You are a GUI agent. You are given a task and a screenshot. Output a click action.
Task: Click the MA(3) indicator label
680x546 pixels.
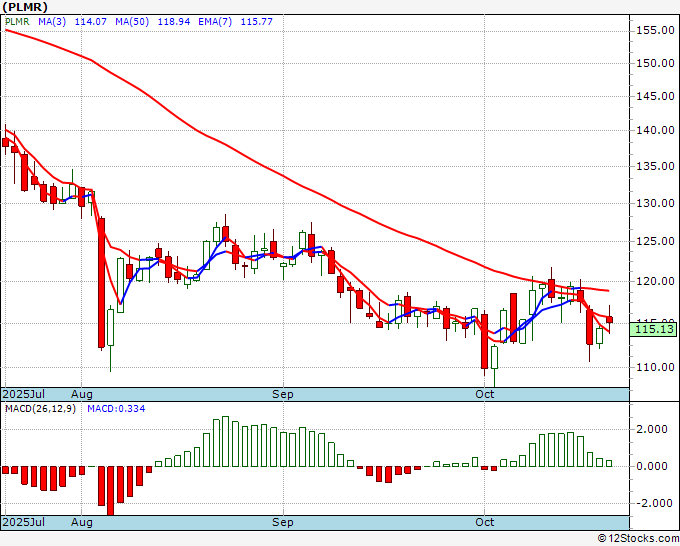(x=52, y=22)
